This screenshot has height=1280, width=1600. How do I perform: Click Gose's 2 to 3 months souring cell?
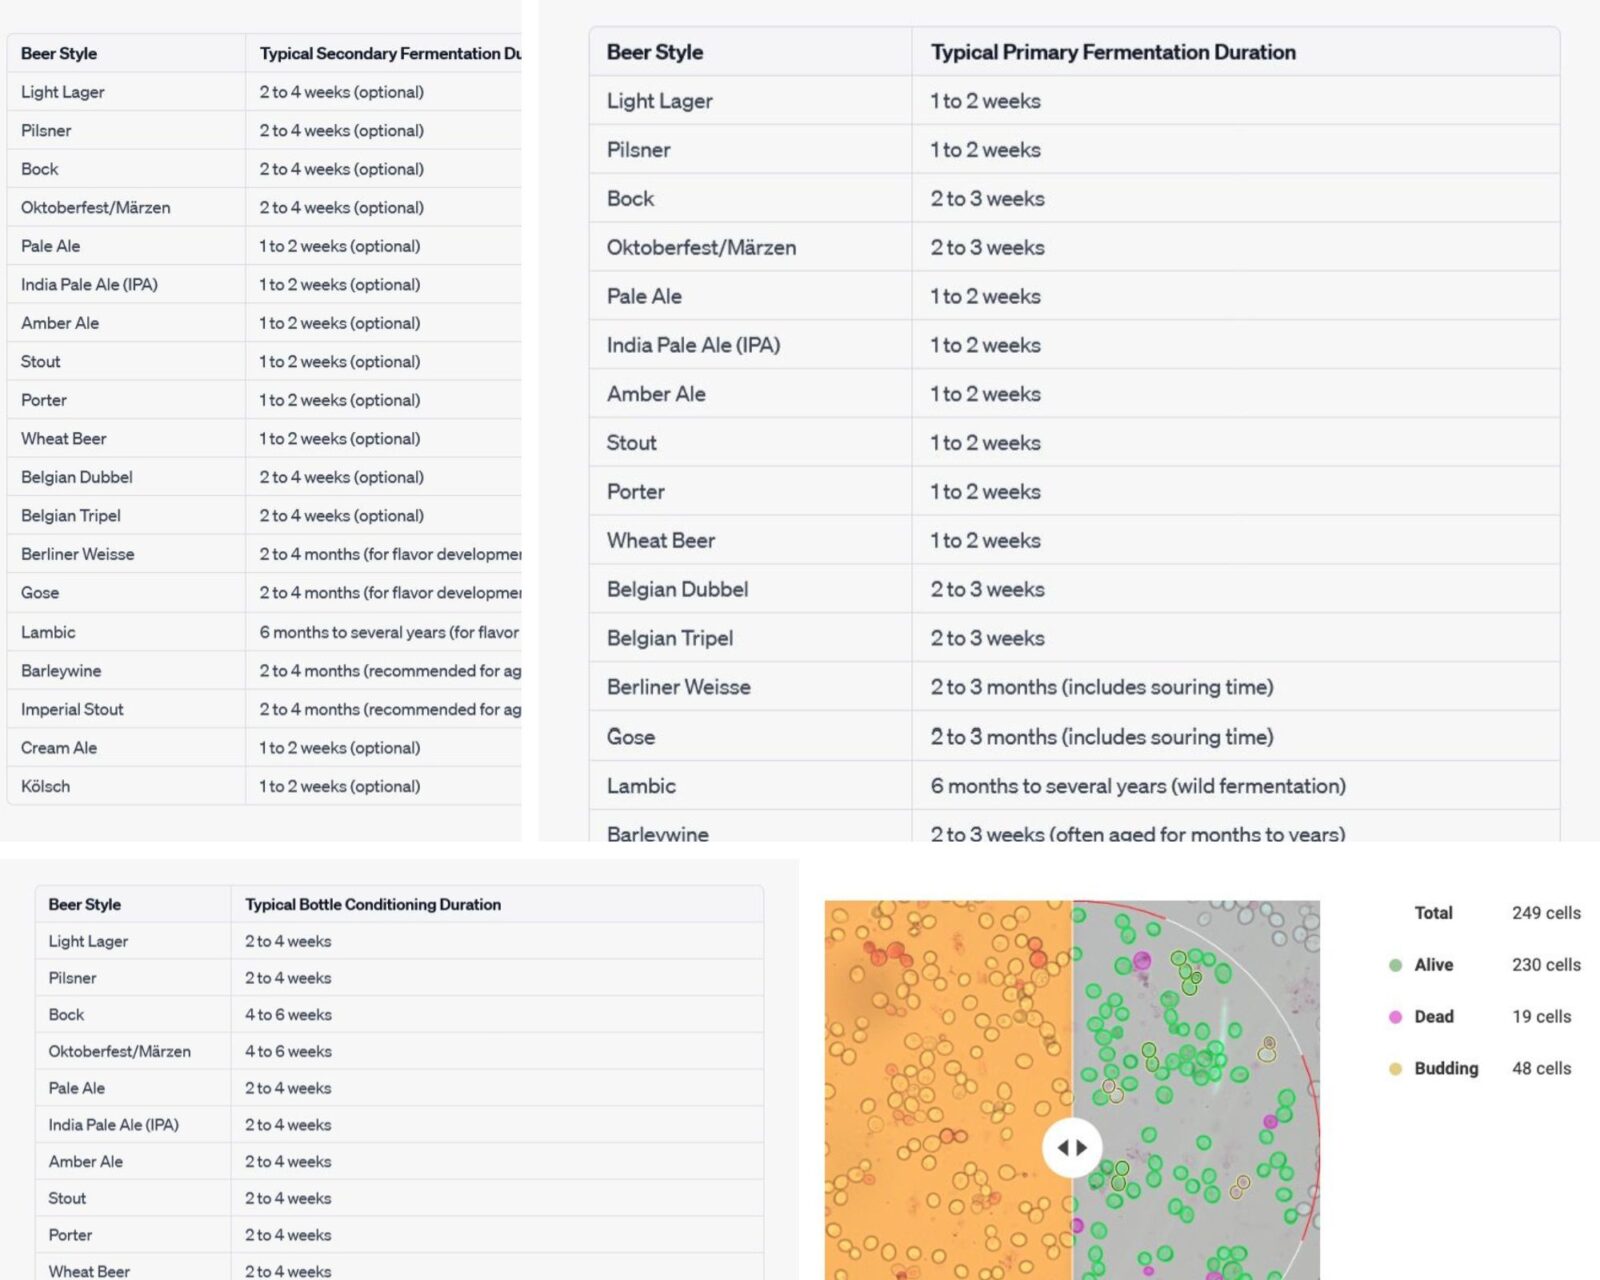(1101, 737)
